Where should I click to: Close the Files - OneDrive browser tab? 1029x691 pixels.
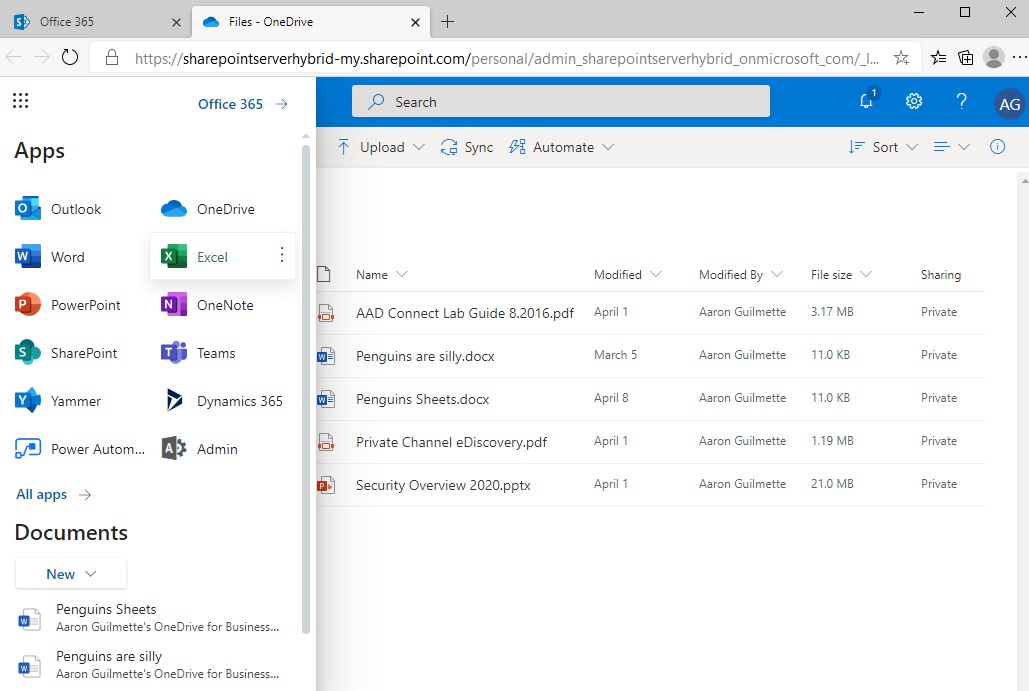click(415, 22)
